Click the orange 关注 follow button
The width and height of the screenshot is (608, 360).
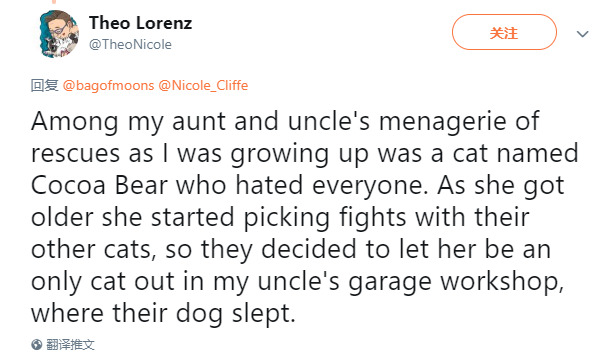(x=504, y=32)
